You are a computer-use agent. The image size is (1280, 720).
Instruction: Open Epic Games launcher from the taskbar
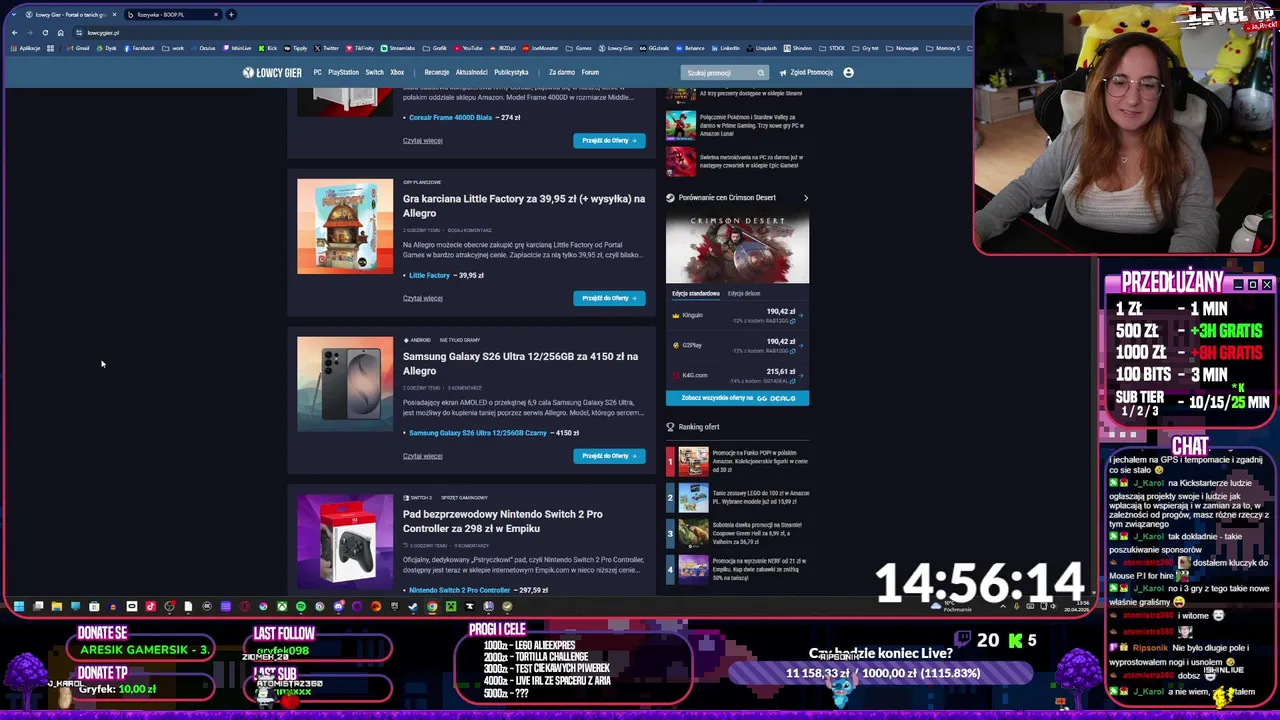pos(394,606)
